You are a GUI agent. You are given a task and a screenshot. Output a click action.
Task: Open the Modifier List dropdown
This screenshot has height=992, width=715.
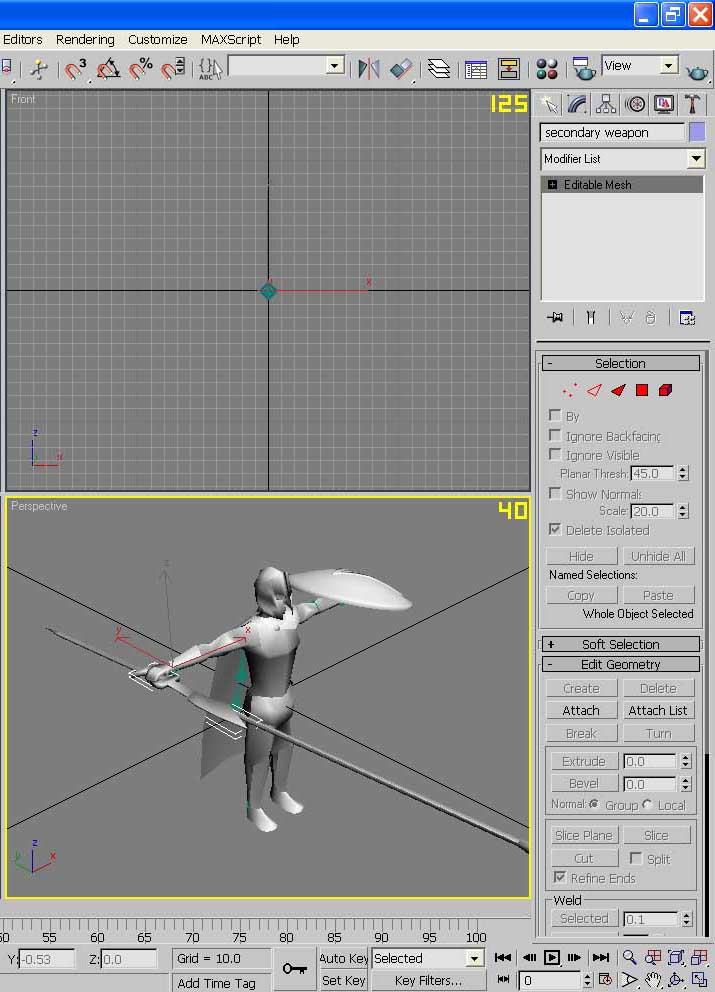[623, 159]
